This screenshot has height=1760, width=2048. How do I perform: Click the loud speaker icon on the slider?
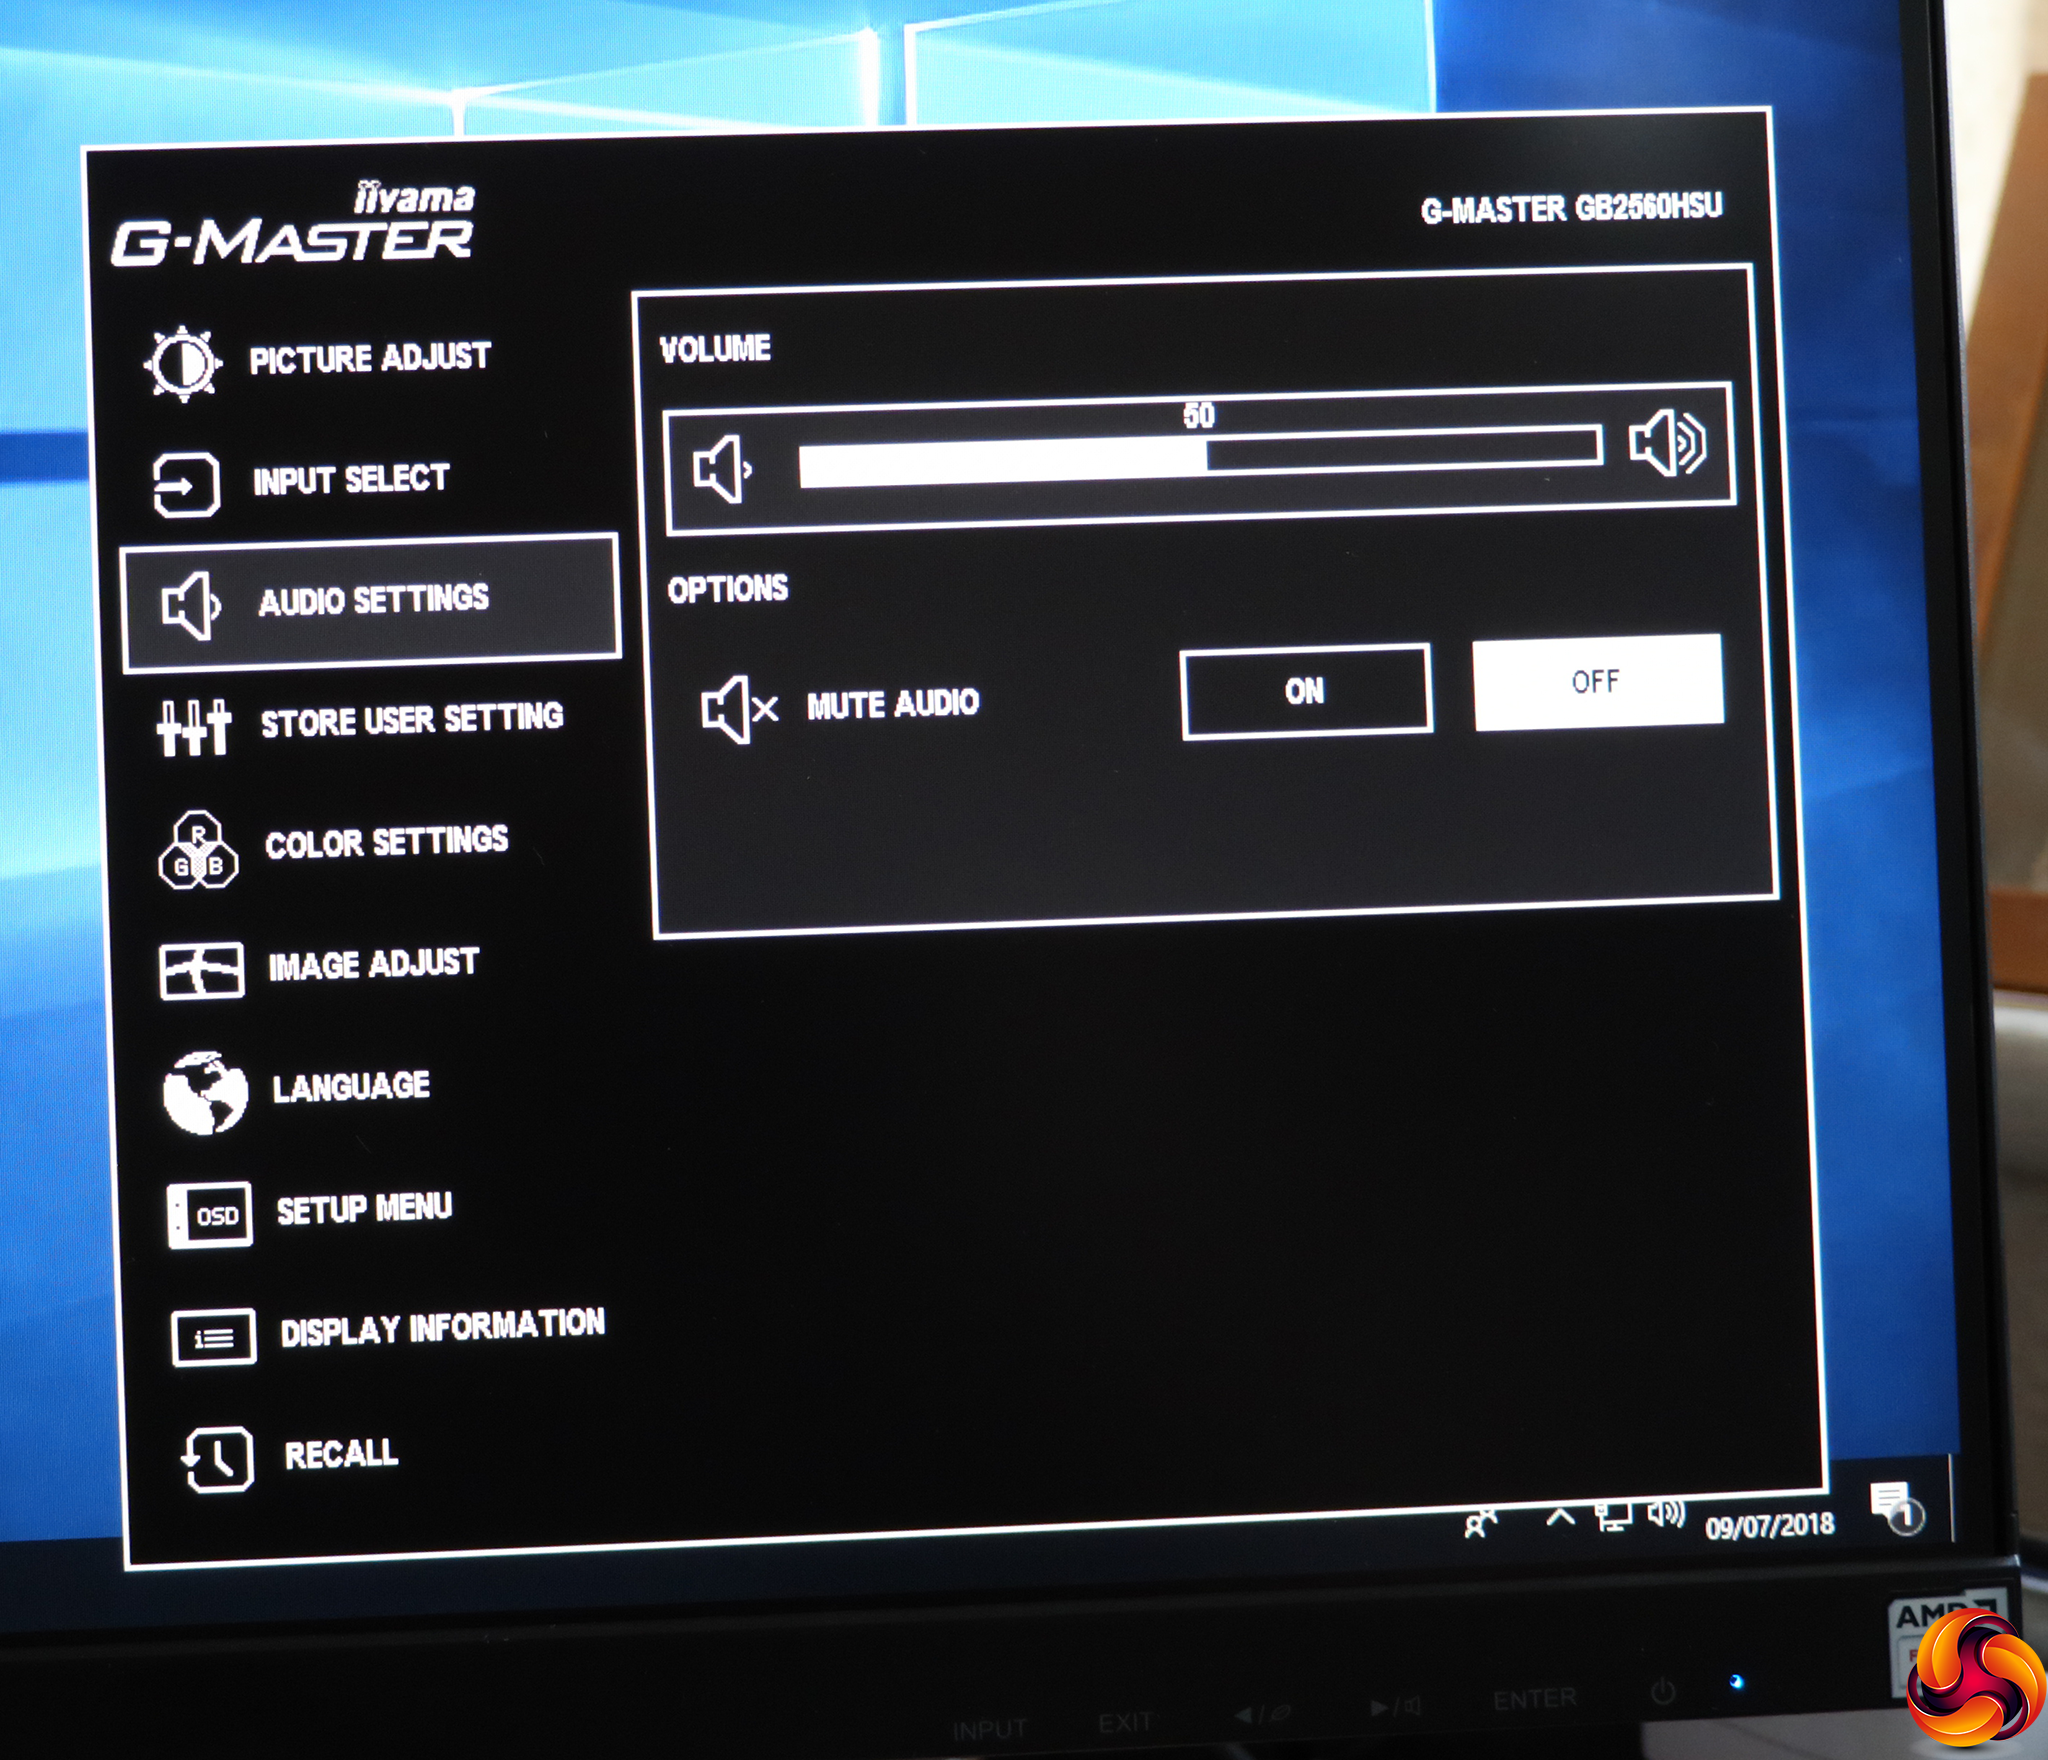[x=1667, y=443]
